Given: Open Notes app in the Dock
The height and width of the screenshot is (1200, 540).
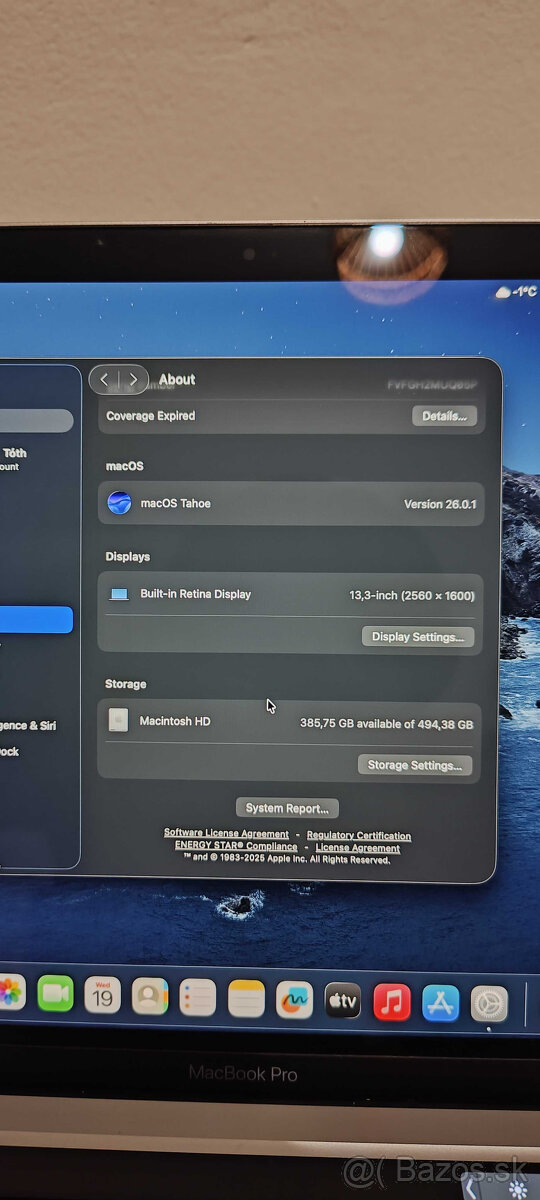Looking at the screenshot, I should coord(246,998).
